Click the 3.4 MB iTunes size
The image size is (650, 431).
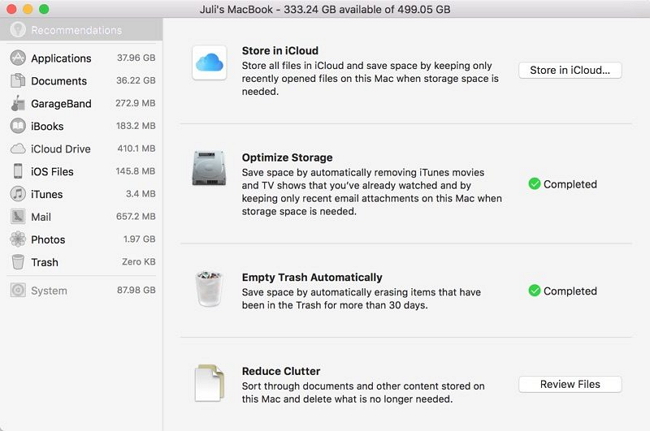tap(141, 194)
